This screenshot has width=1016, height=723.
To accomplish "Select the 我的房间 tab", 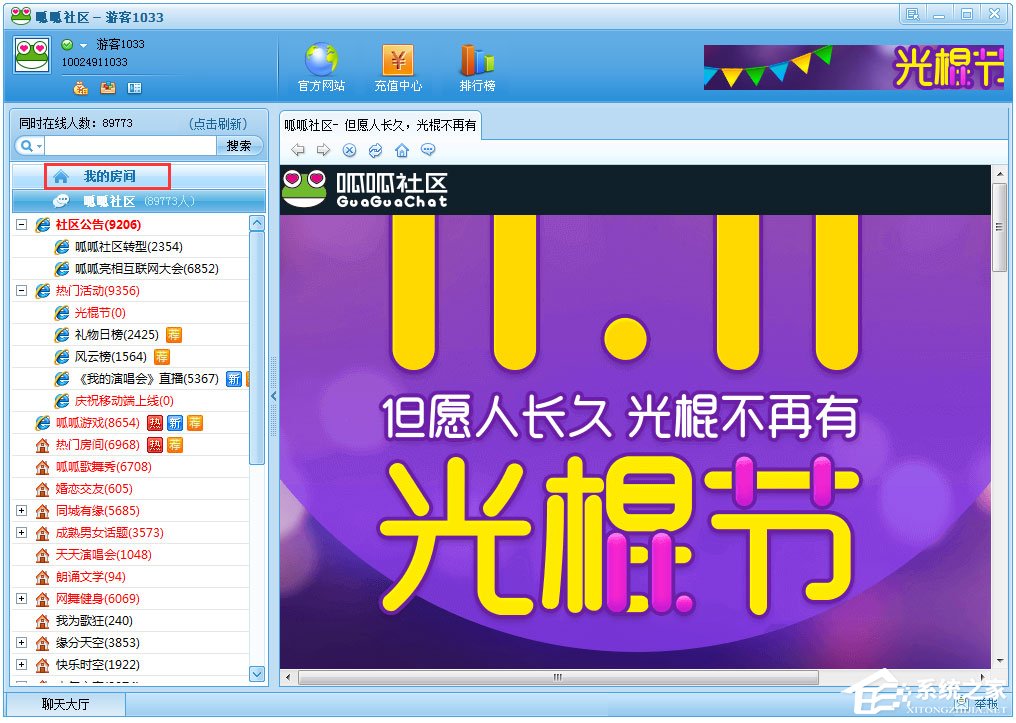I will coord(108,176).
